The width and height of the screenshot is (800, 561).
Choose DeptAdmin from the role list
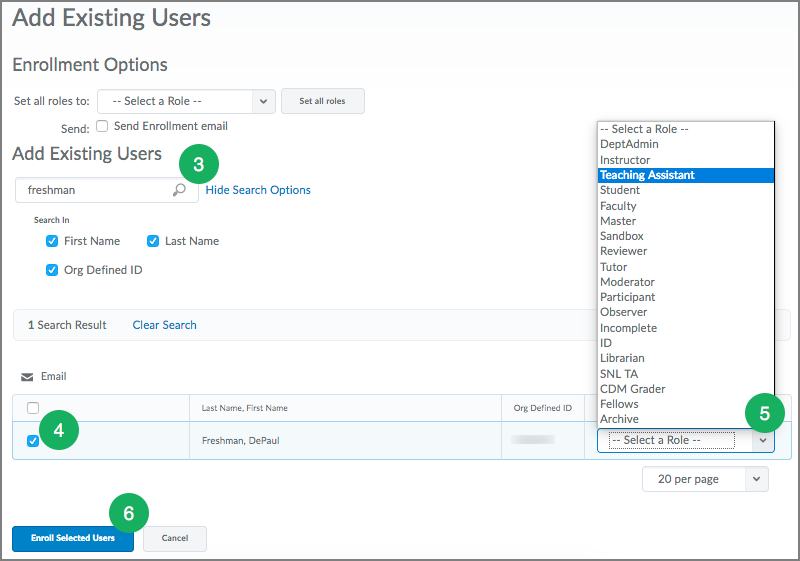(x=686, y=144)
